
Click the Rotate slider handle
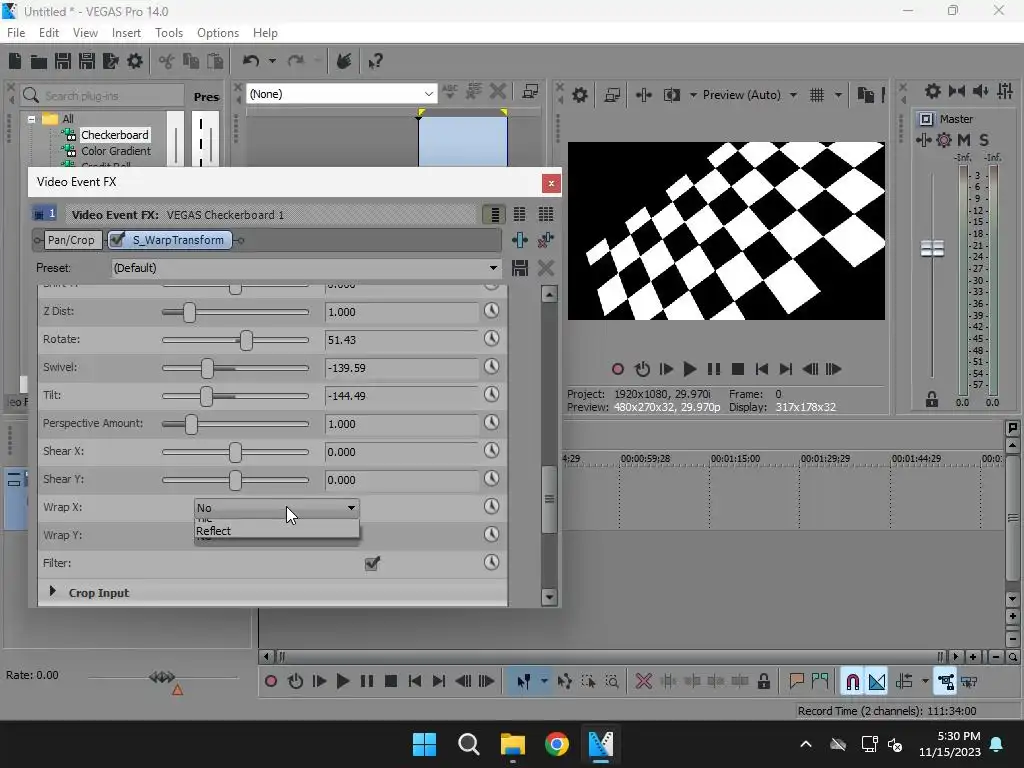246,340
